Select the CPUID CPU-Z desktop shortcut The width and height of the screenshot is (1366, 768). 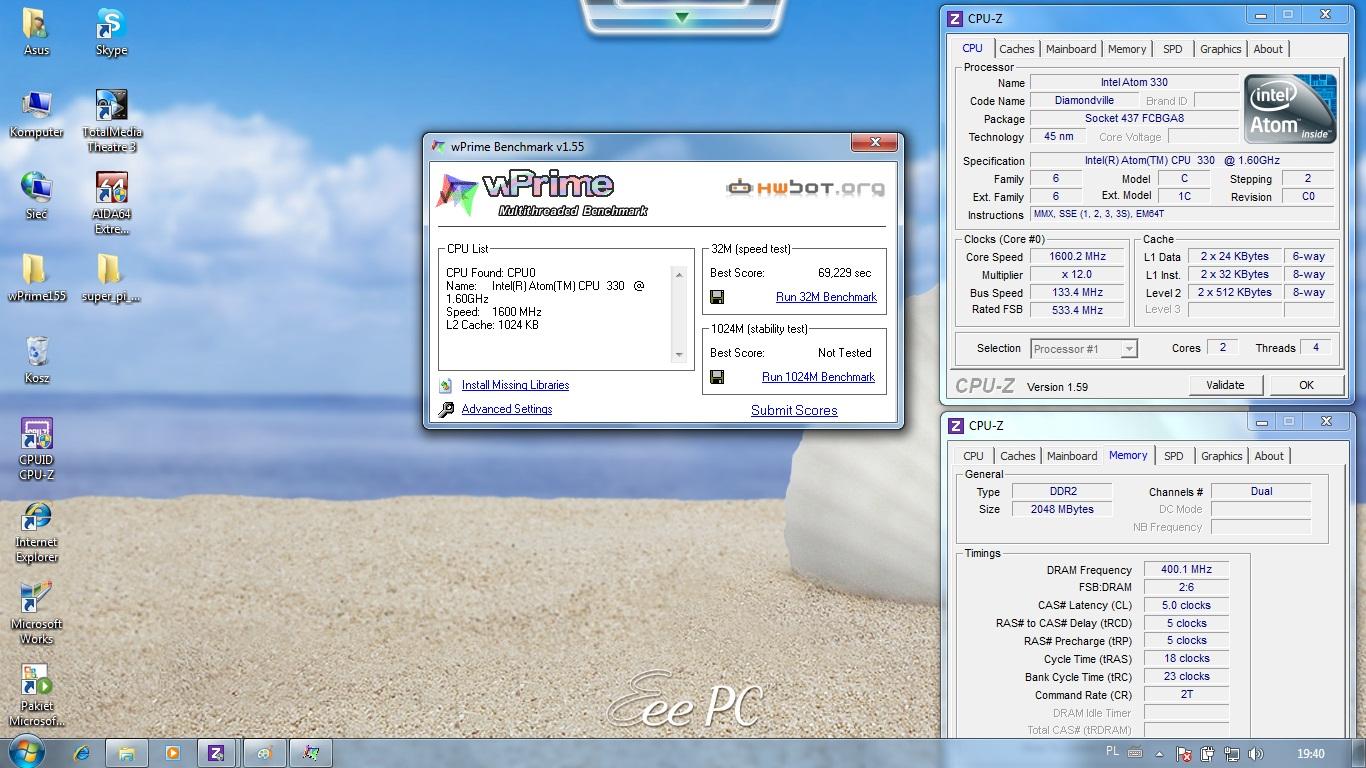coord(36,449)
